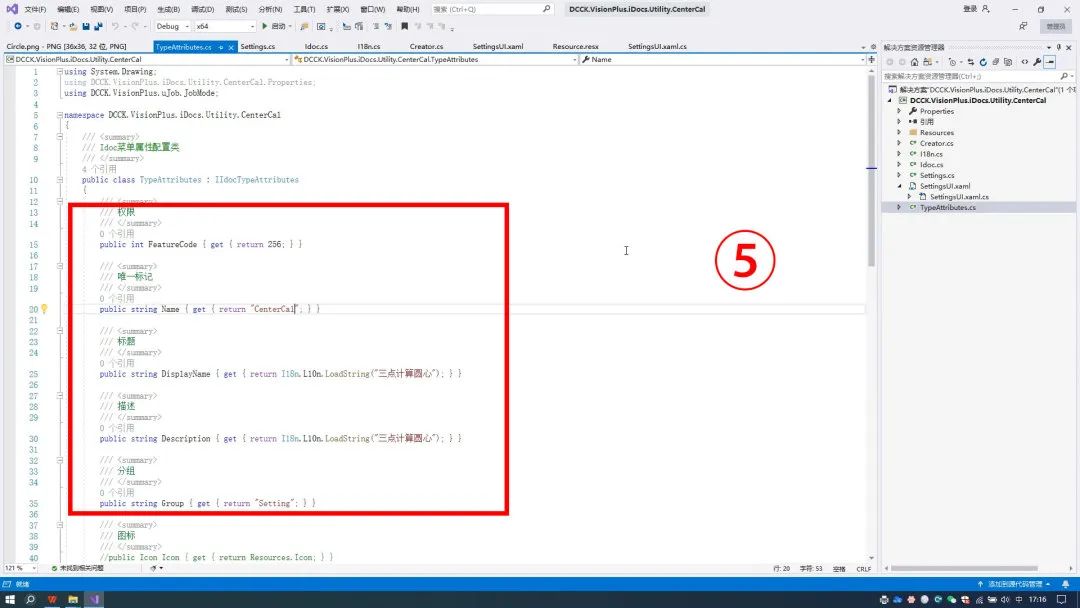The image size is (1080, 608).
Task: Click the sync with active document icon
Action: tap(970, 62)
